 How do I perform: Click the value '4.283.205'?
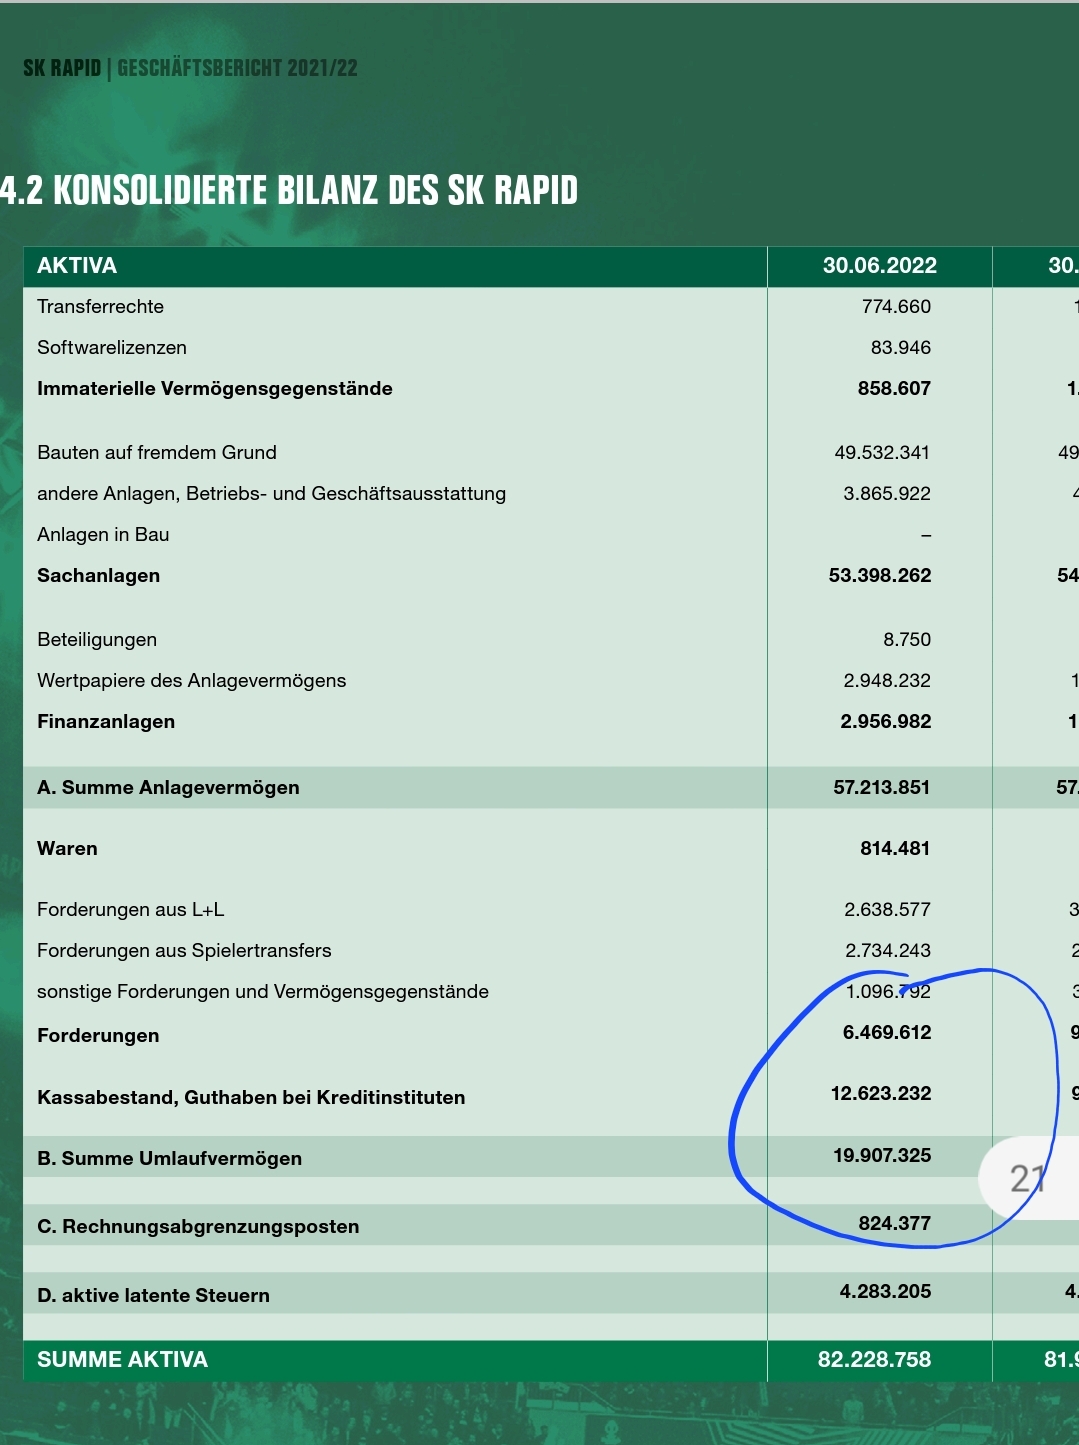coord(885,1292)
